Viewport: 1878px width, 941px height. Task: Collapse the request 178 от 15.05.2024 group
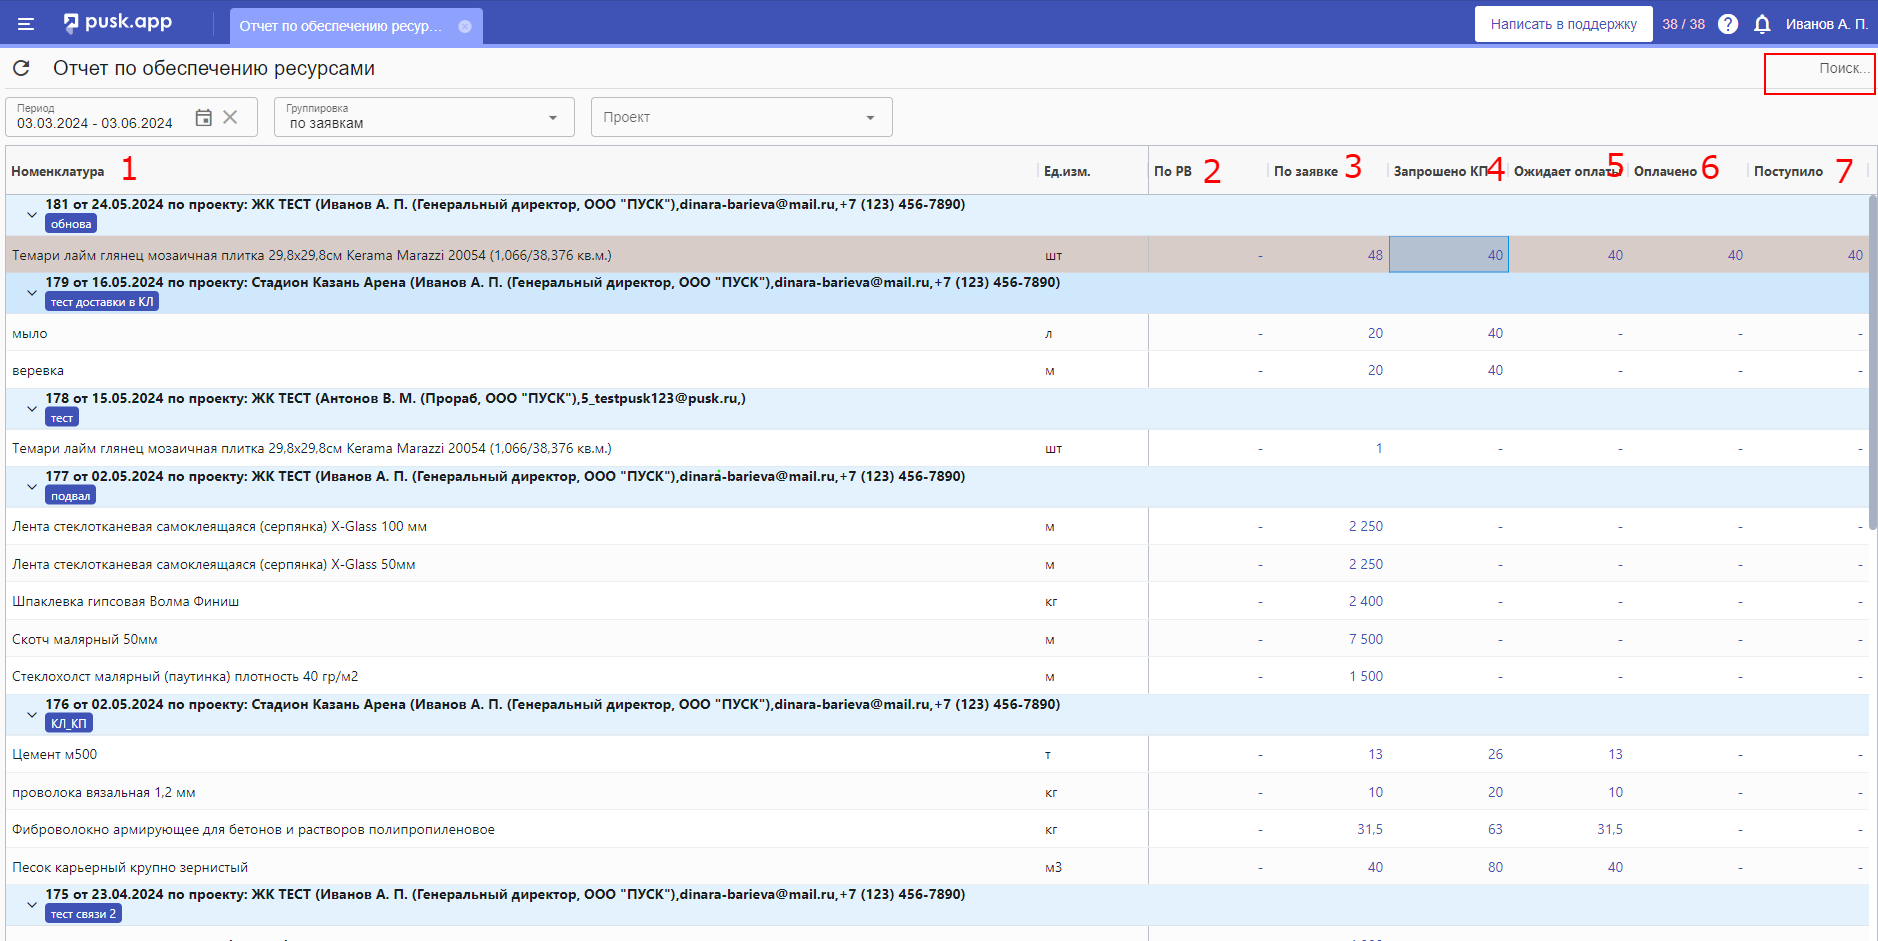[32, 408]
